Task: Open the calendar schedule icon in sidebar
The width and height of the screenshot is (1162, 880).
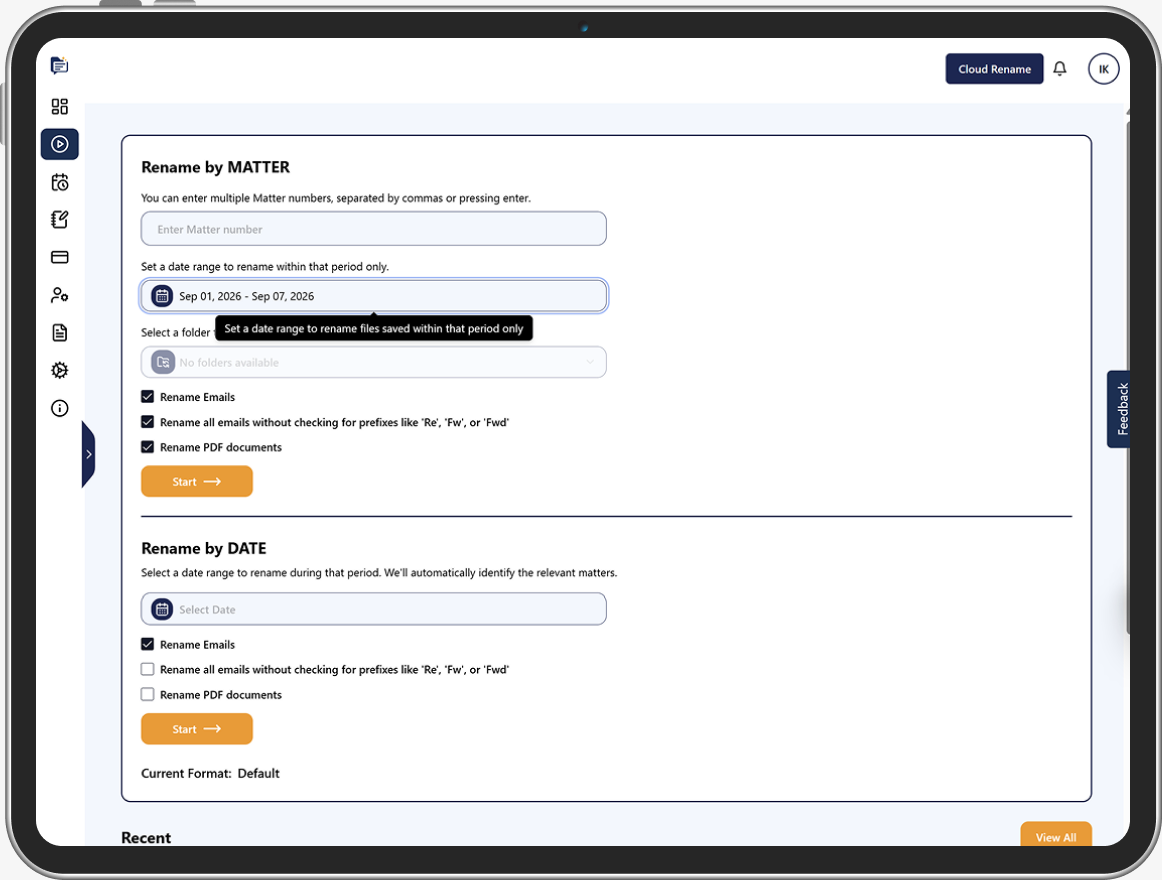Action: [x=59, y=182]
